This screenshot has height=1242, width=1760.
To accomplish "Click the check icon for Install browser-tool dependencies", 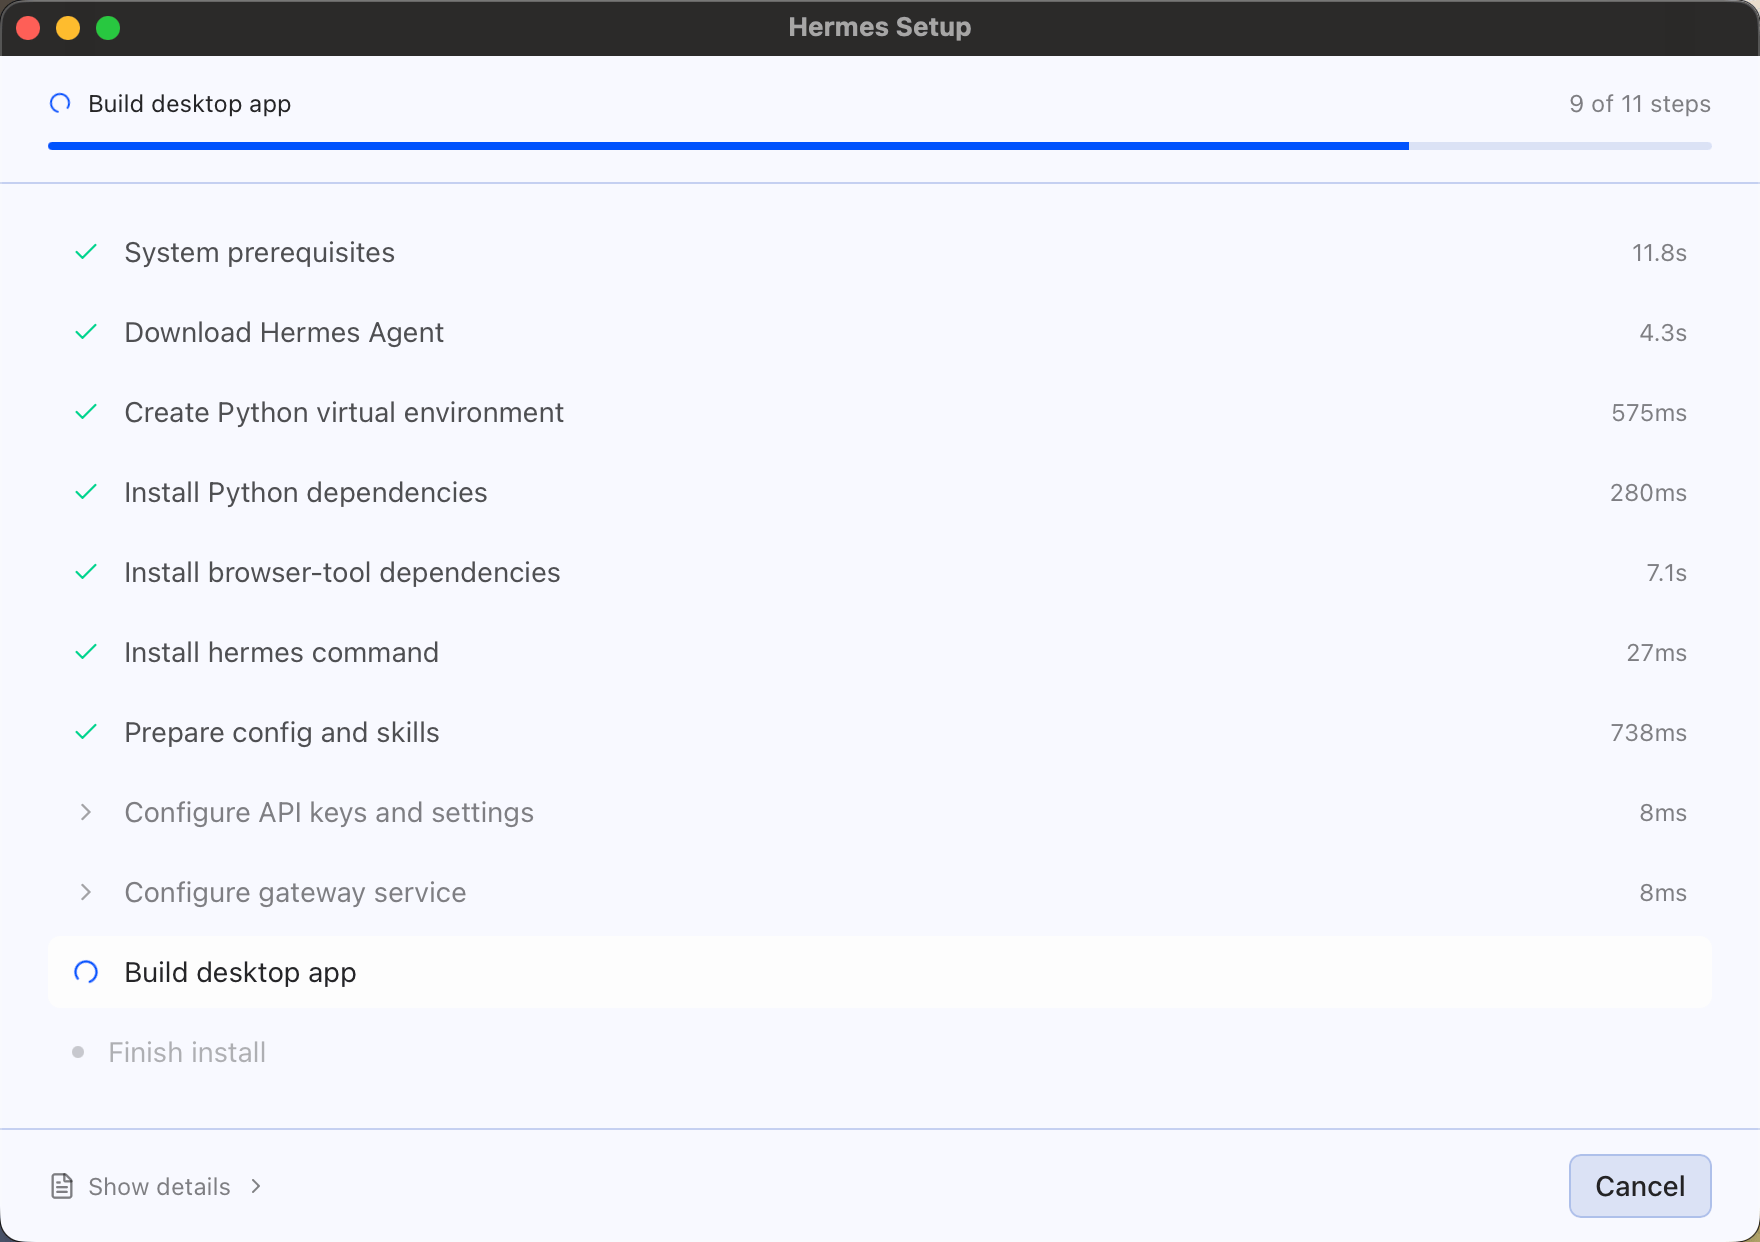I will coord(86,572).
